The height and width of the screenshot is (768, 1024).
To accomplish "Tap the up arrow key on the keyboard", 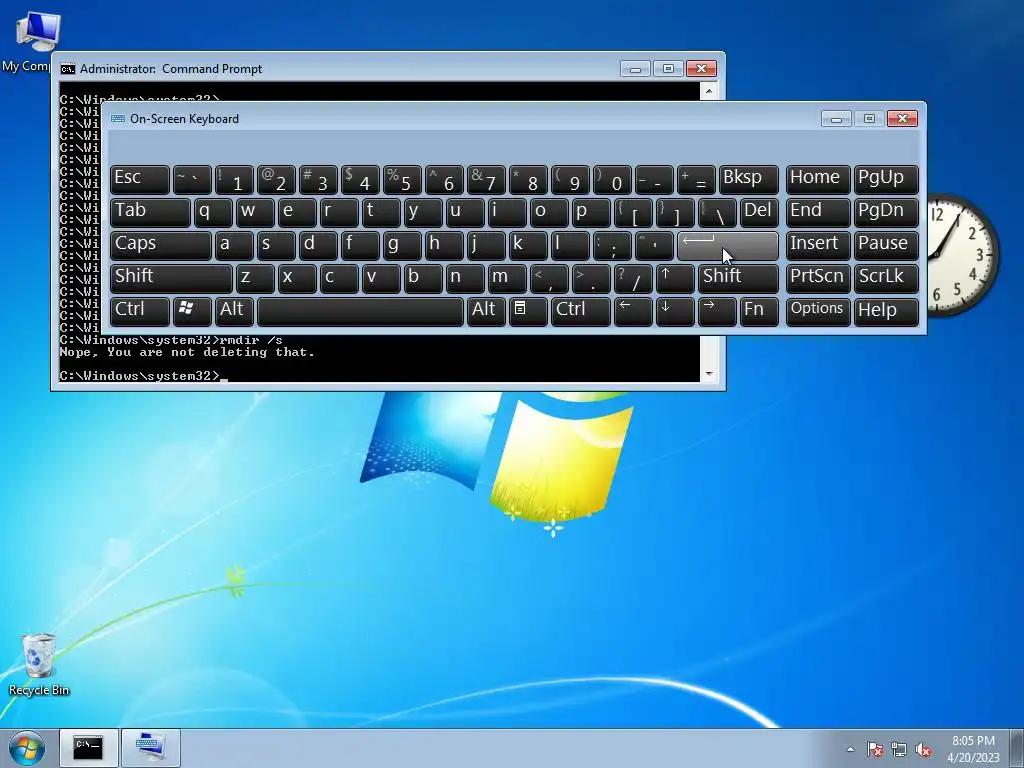I will [x=675, y=278].
